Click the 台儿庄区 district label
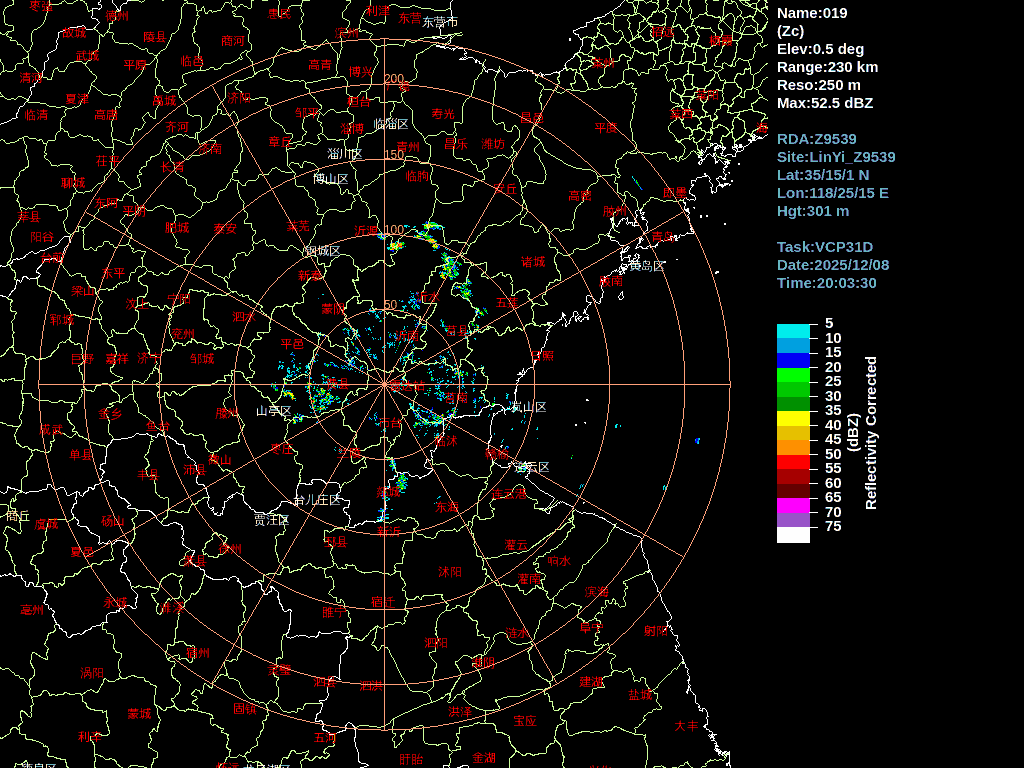This screenshot has width=1024, height=768. coord(317,500)
